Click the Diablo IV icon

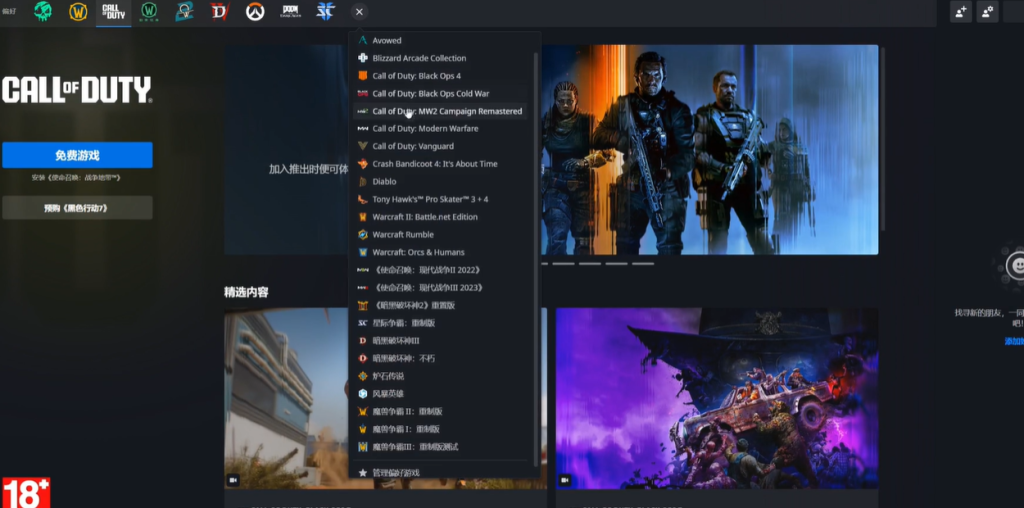pos(220,12)
